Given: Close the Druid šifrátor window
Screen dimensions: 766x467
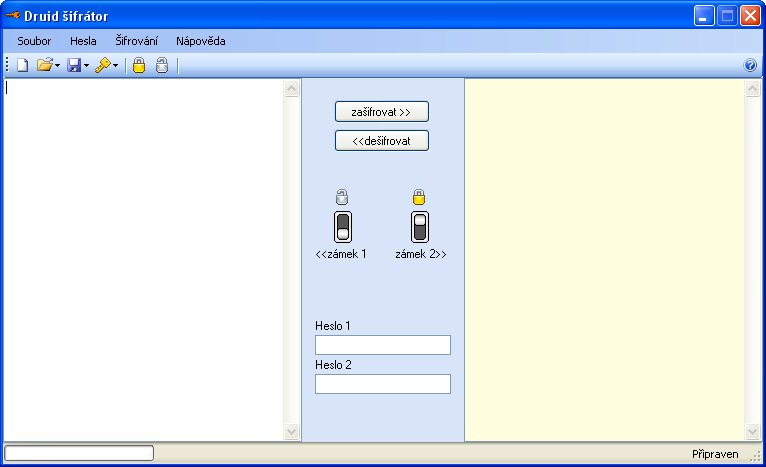Looking at the screenshot, I should [x=750, y=16].
